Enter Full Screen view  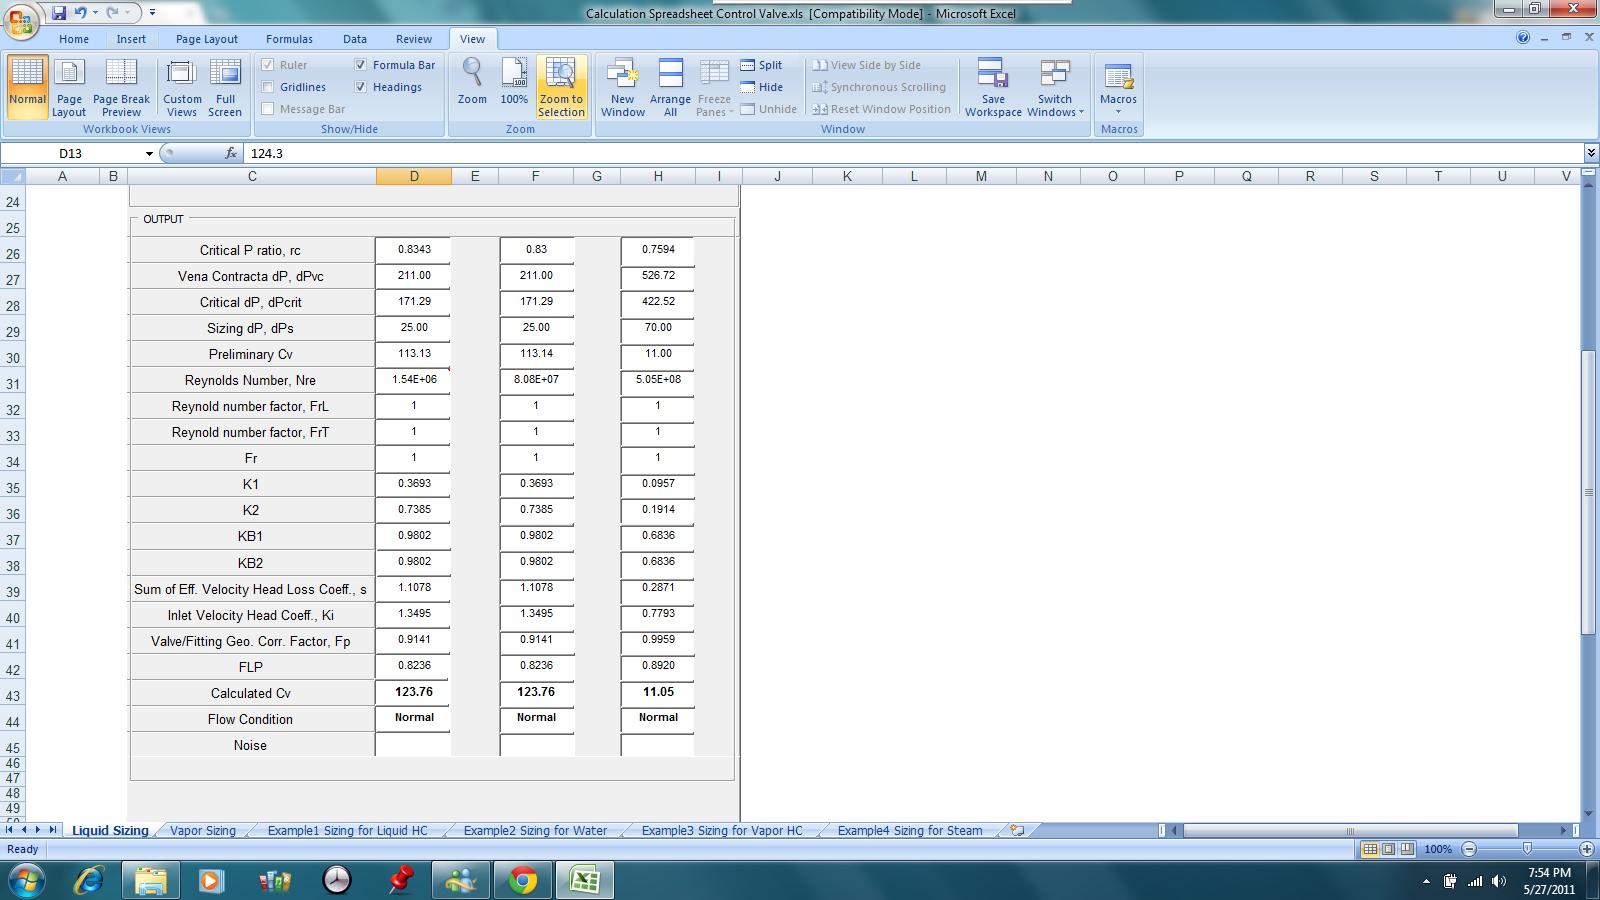[225, 87]
